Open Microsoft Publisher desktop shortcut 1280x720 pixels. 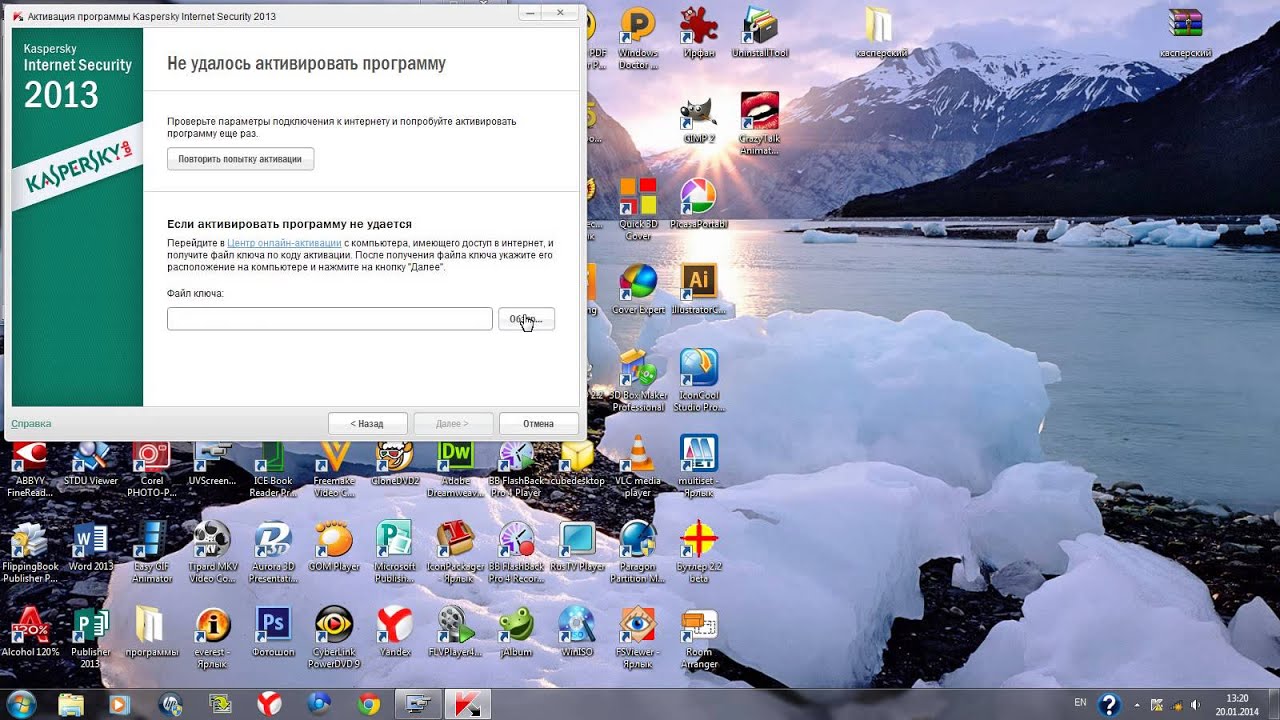[394, 553]
